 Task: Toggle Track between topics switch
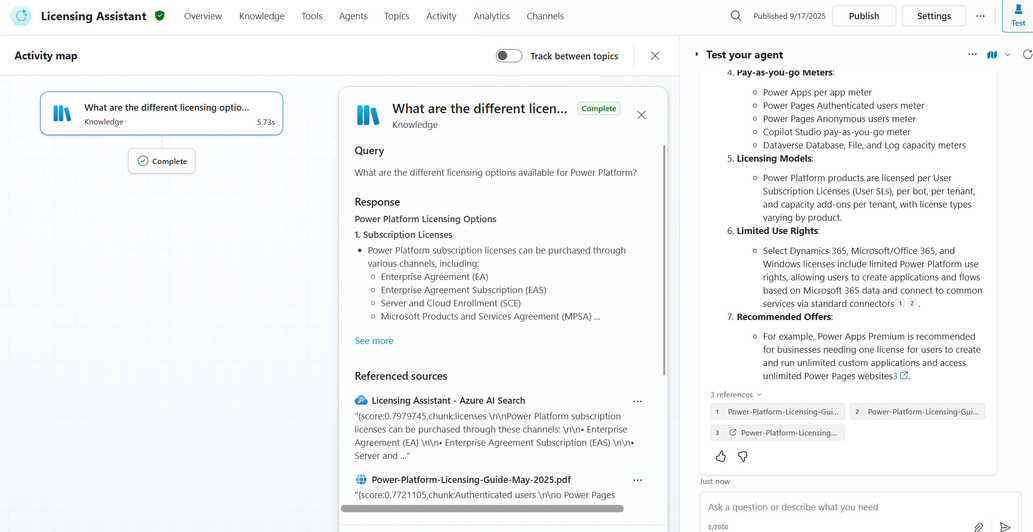click(509, 56)
